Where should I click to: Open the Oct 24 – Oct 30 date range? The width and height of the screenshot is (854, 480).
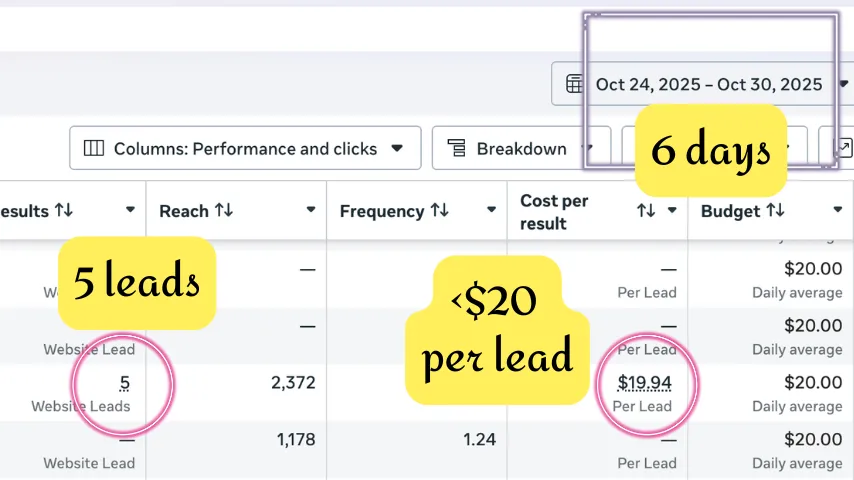coord(708,85)
